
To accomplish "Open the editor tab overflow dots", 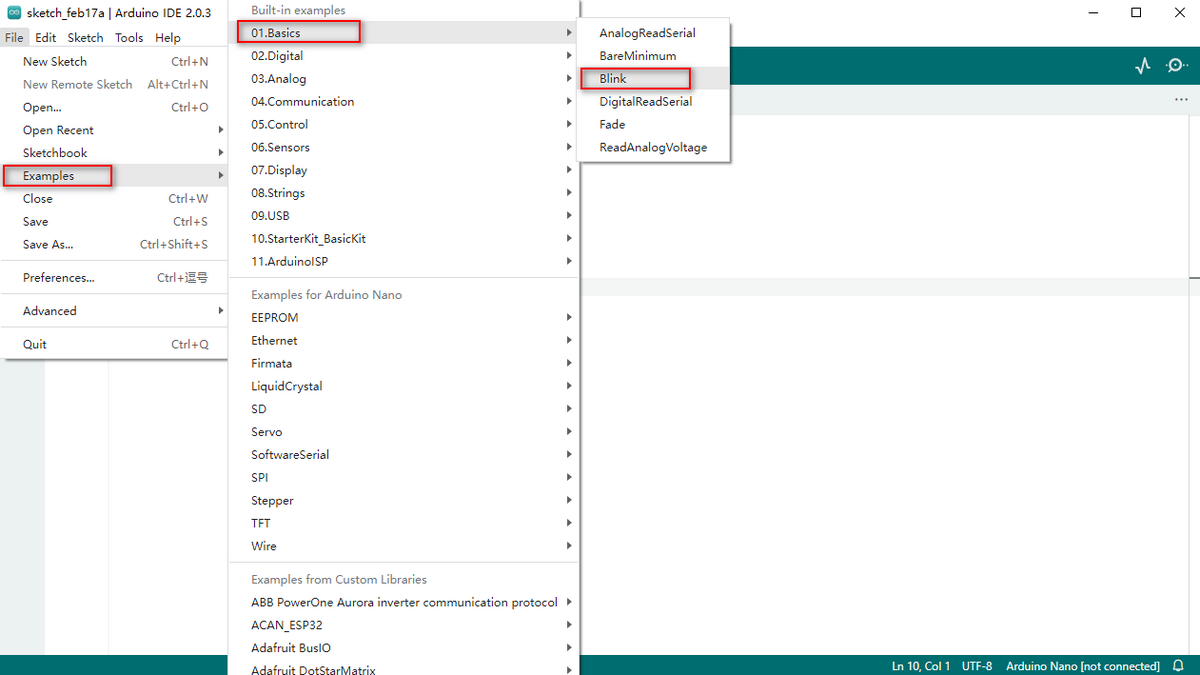I will (1181, 100).
